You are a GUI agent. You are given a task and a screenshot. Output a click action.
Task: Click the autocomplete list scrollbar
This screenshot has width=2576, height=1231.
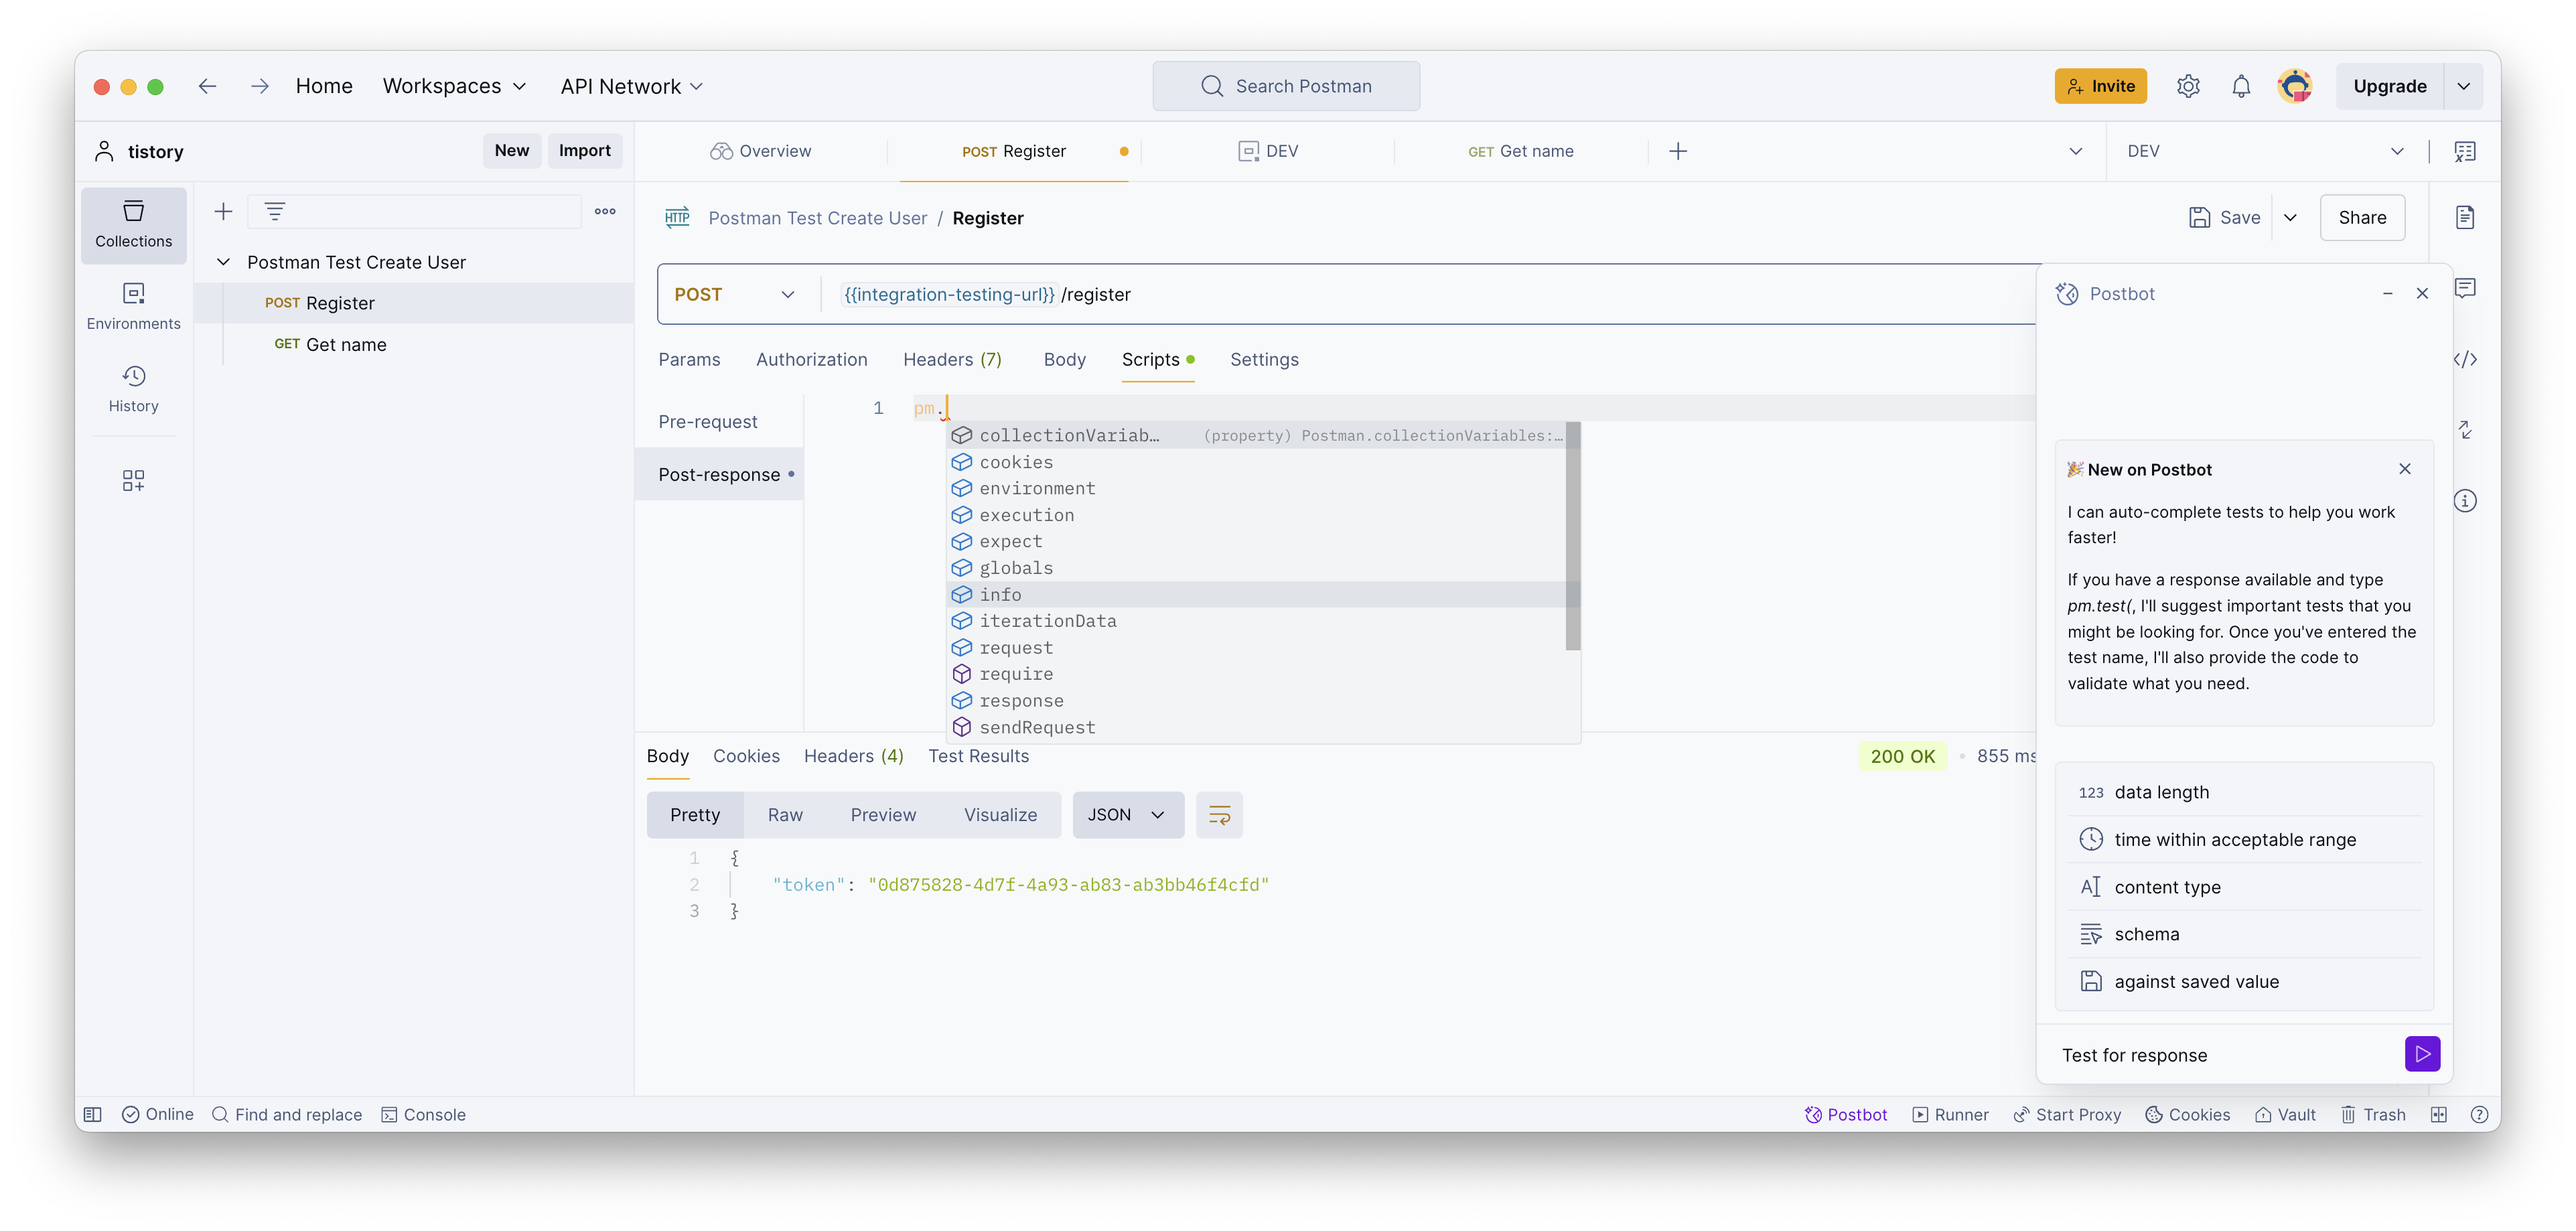[x=1572, y=535]
